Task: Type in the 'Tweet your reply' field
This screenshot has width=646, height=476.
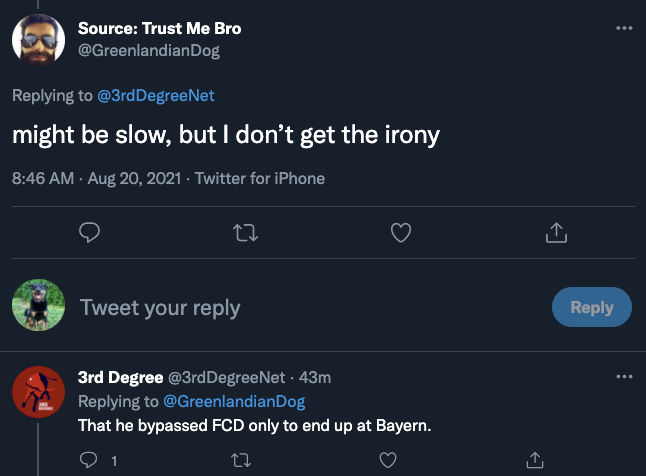Action: (300, 307)
